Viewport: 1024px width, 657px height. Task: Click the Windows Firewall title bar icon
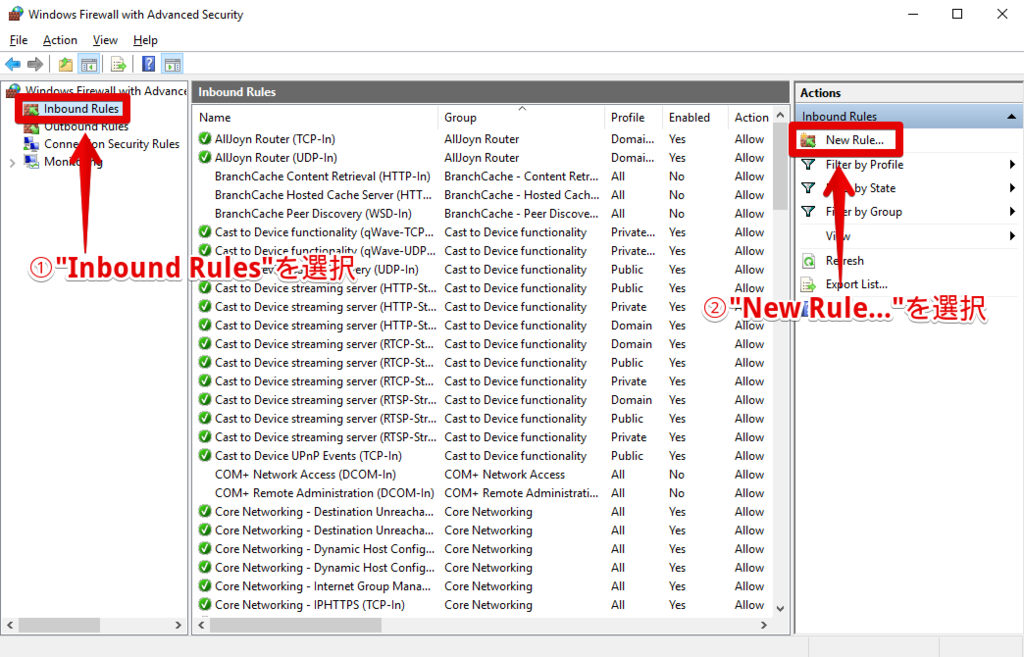coord(16,14)
